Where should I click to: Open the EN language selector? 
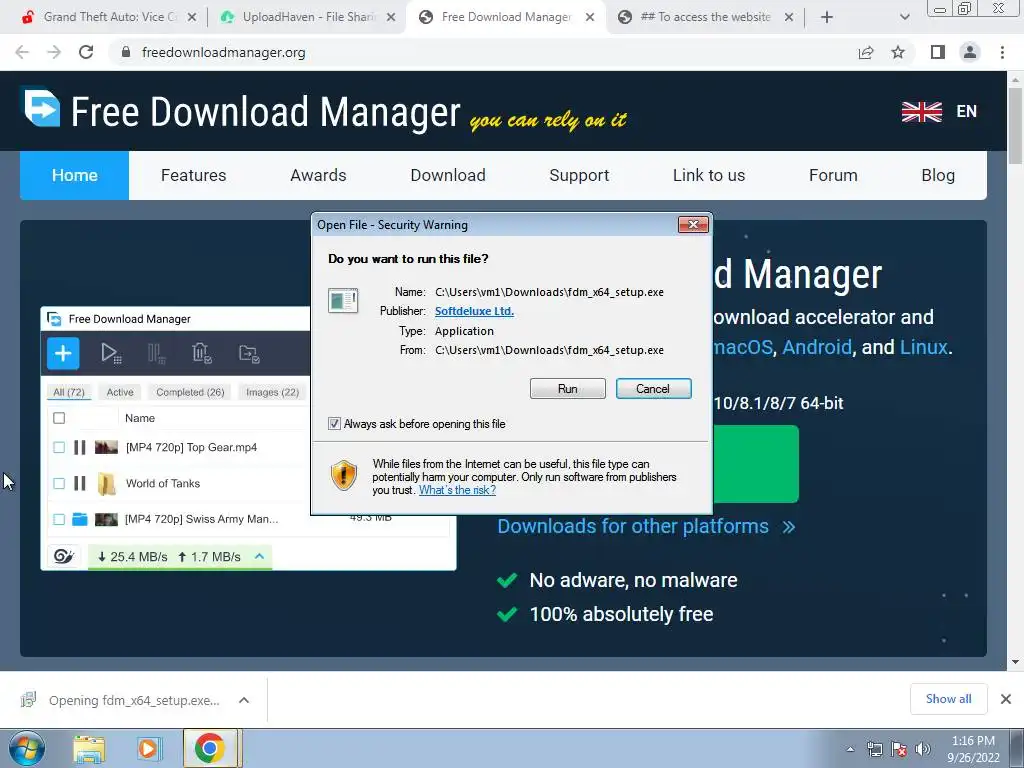click(x=967, y=112)
